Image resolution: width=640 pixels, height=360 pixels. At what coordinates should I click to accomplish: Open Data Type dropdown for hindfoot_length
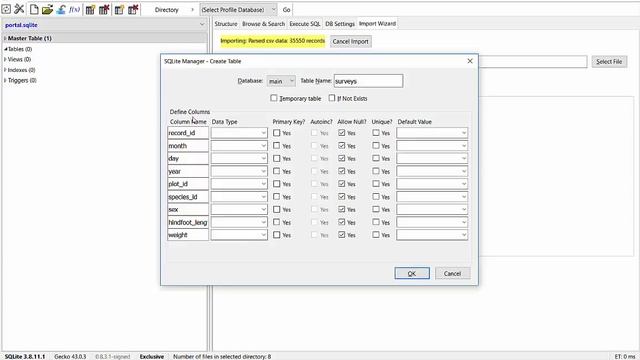tap(239, 222)
